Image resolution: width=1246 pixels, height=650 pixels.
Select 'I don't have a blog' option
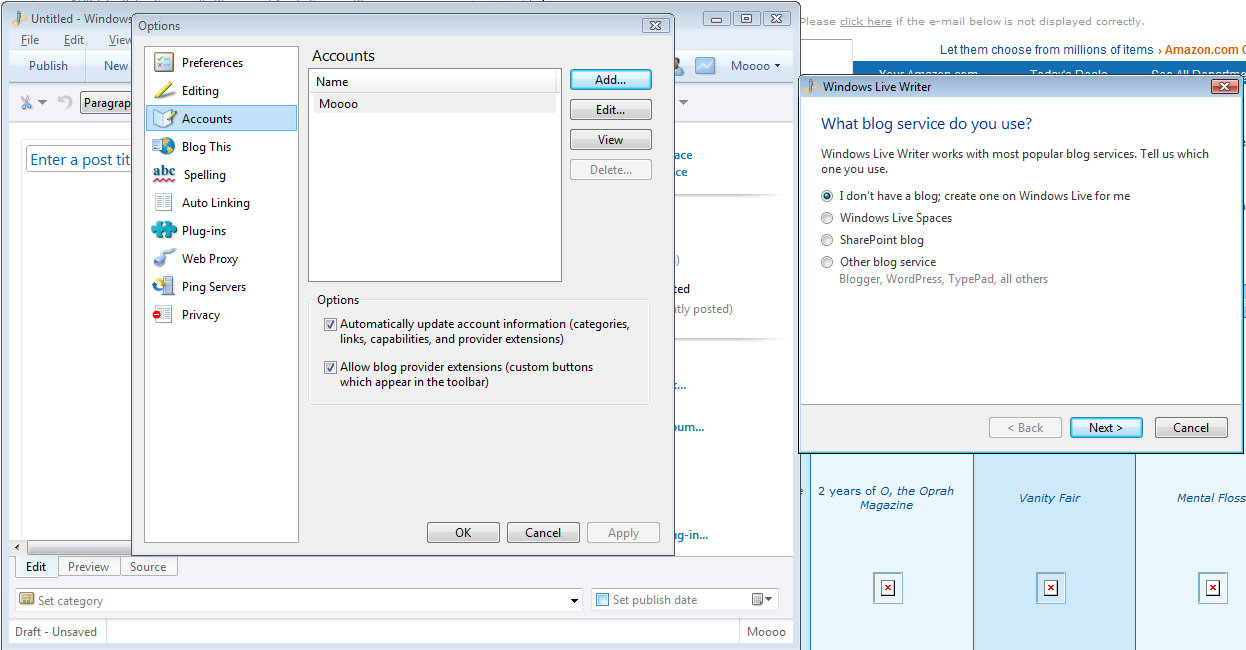pos(827,196)
